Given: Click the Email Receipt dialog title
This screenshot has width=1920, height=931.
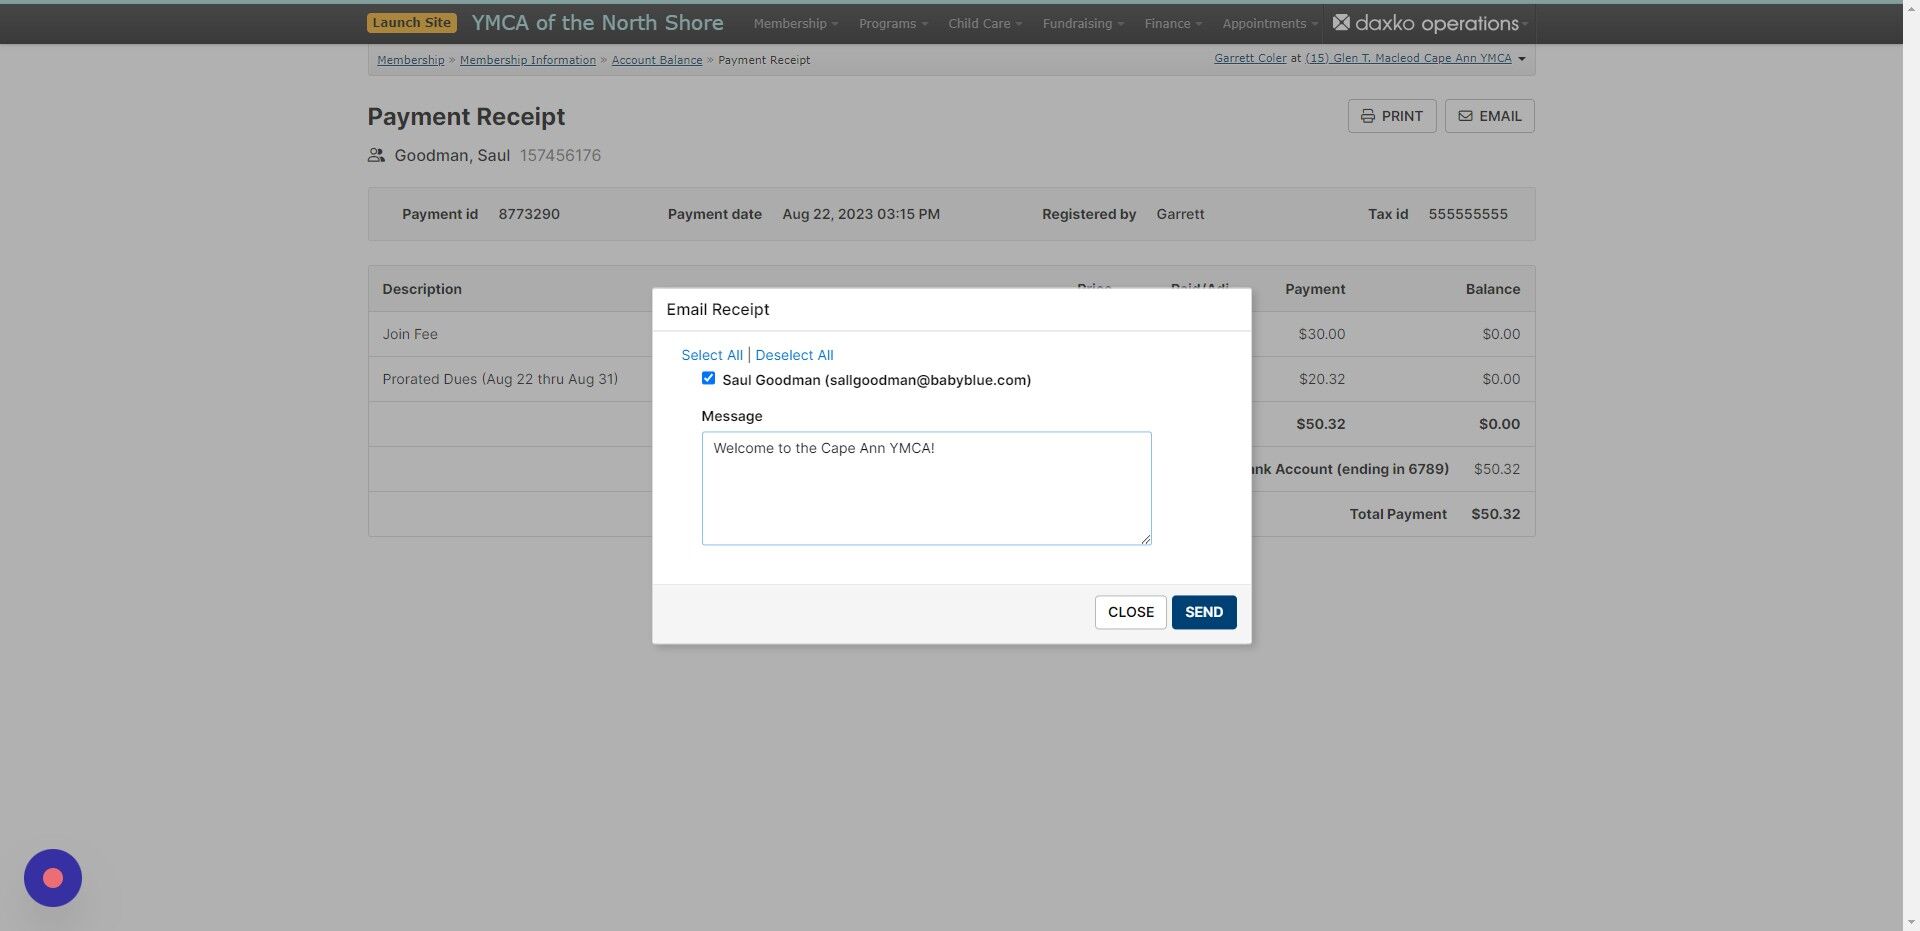Looking at the screenshot, I should tap(718, 309).
